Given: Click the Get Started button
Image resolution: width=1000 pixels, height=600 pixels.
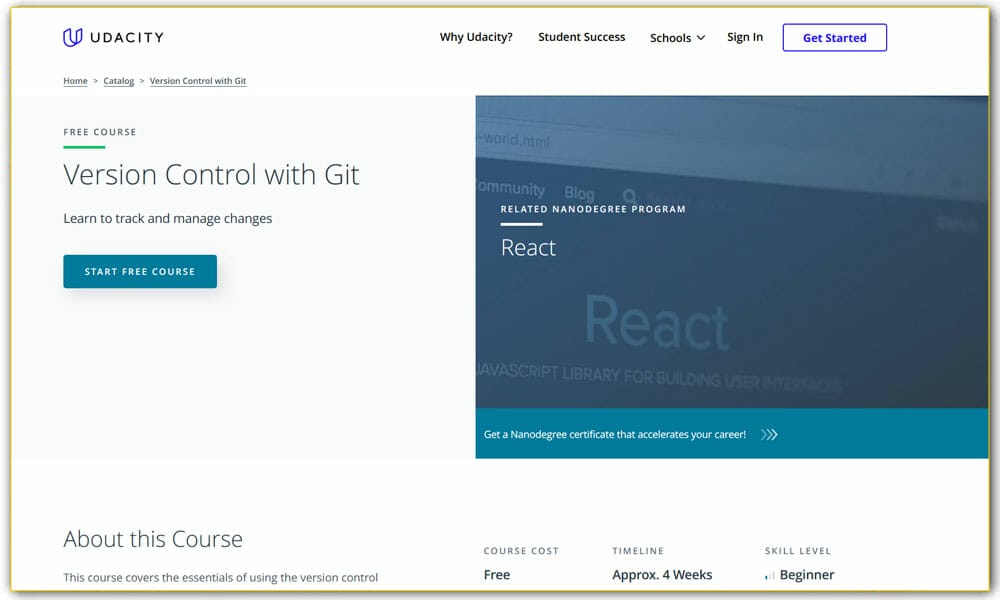Looking at the screenshot, I should [x=834, y=37].
